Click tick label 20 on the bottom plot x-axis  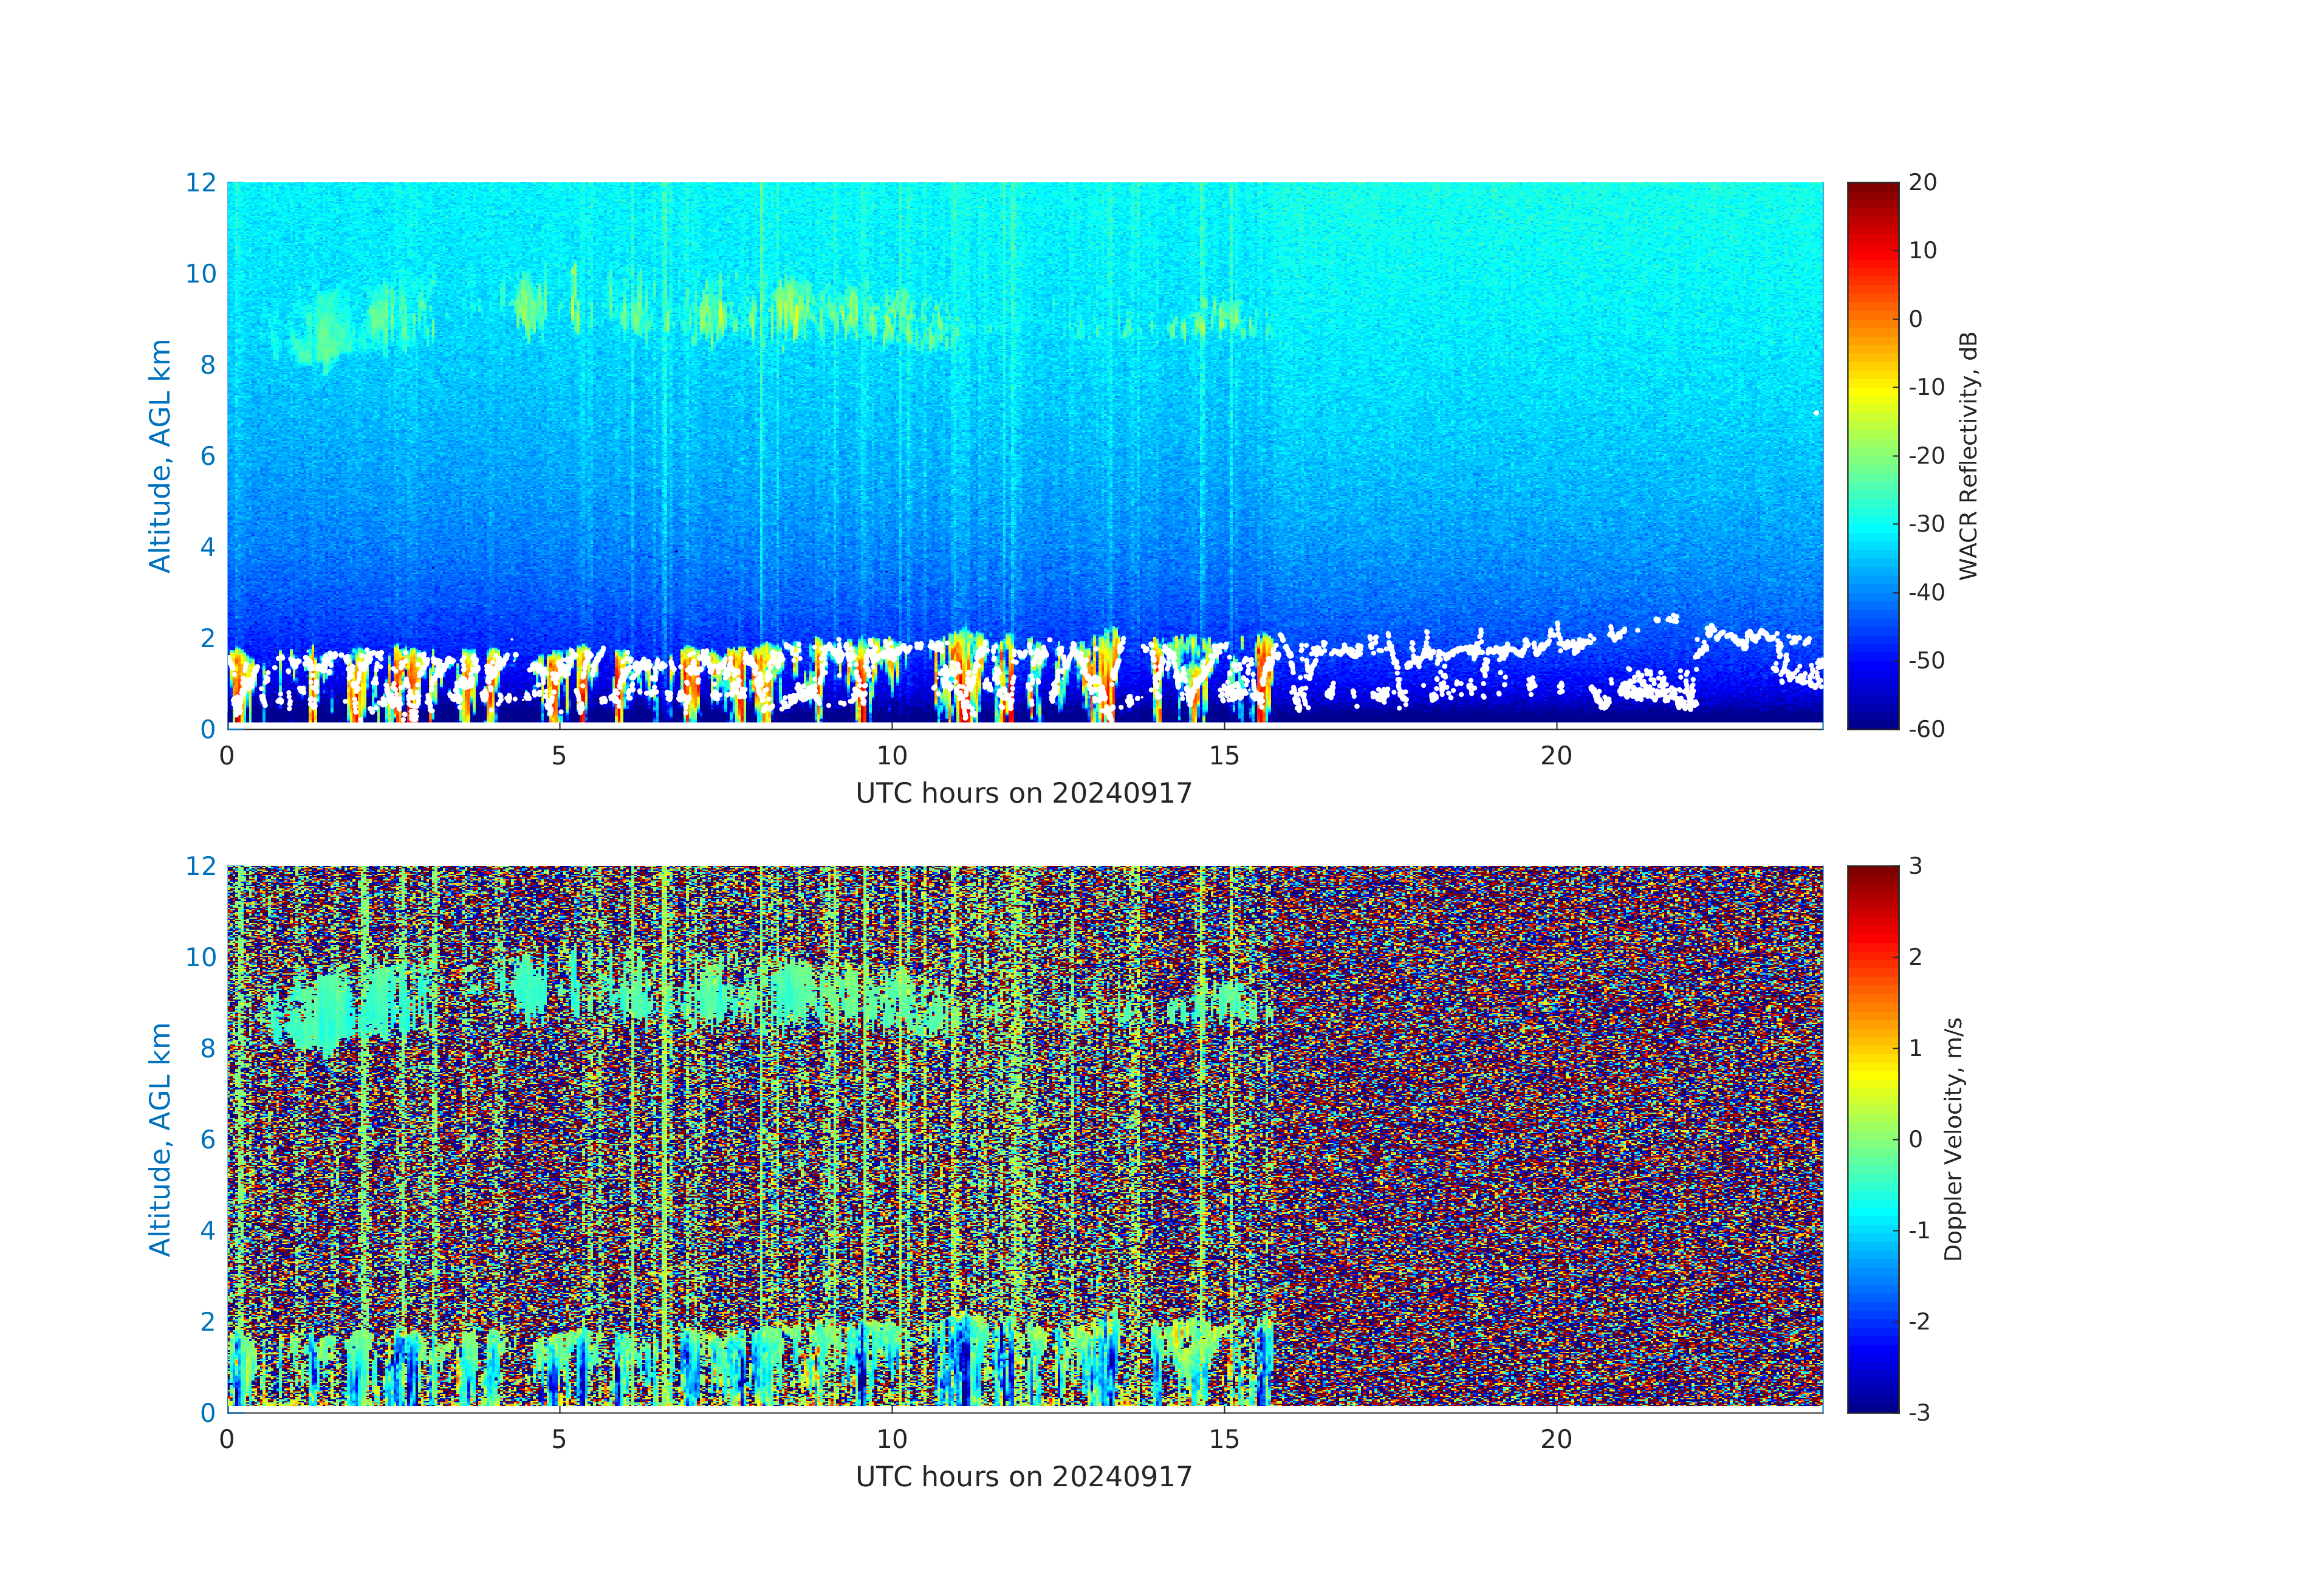click(x=1556, y=1440)
